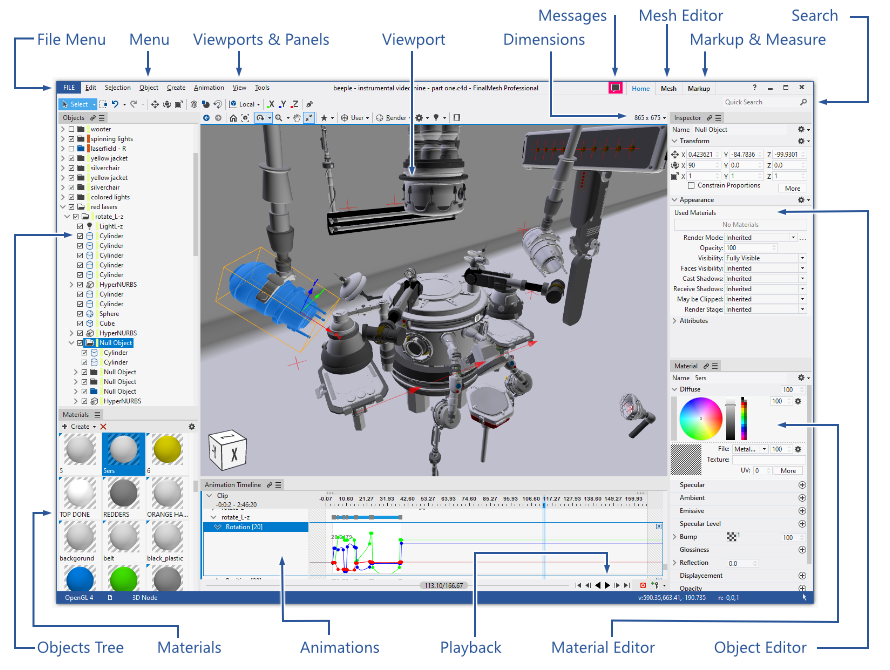
Task: Click the More button in Transform section
Action: (x=793, y=189)
